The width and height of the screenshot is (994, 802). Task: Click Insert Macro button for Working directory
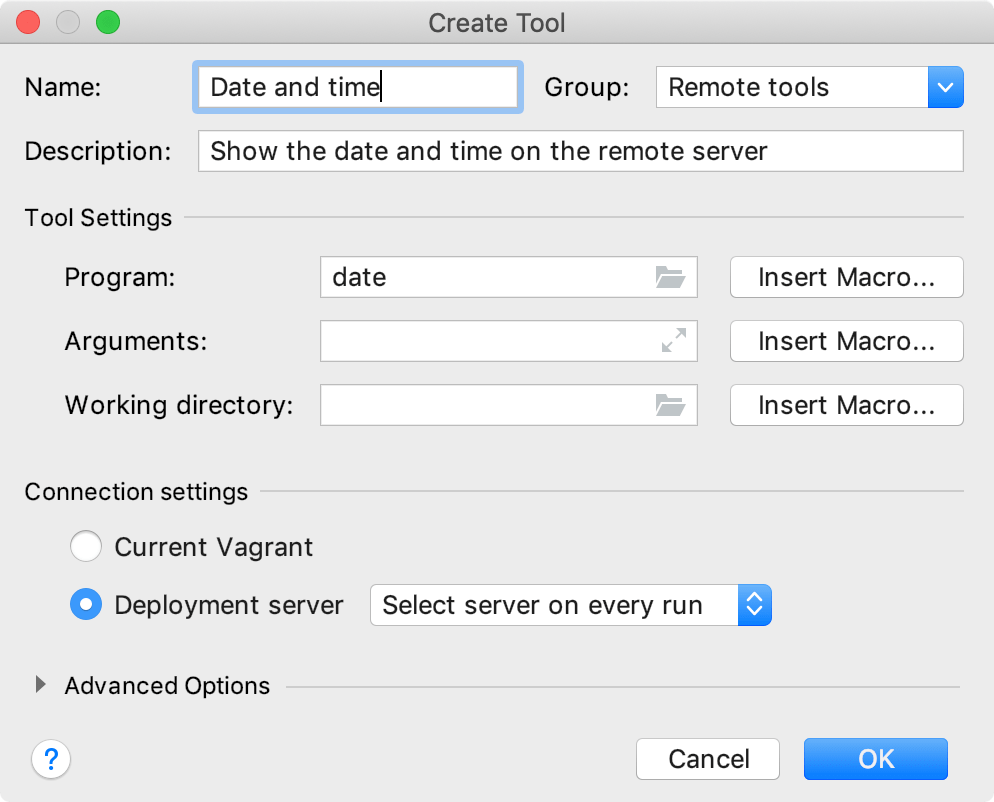pyautogui.click(x=846, y=405)
